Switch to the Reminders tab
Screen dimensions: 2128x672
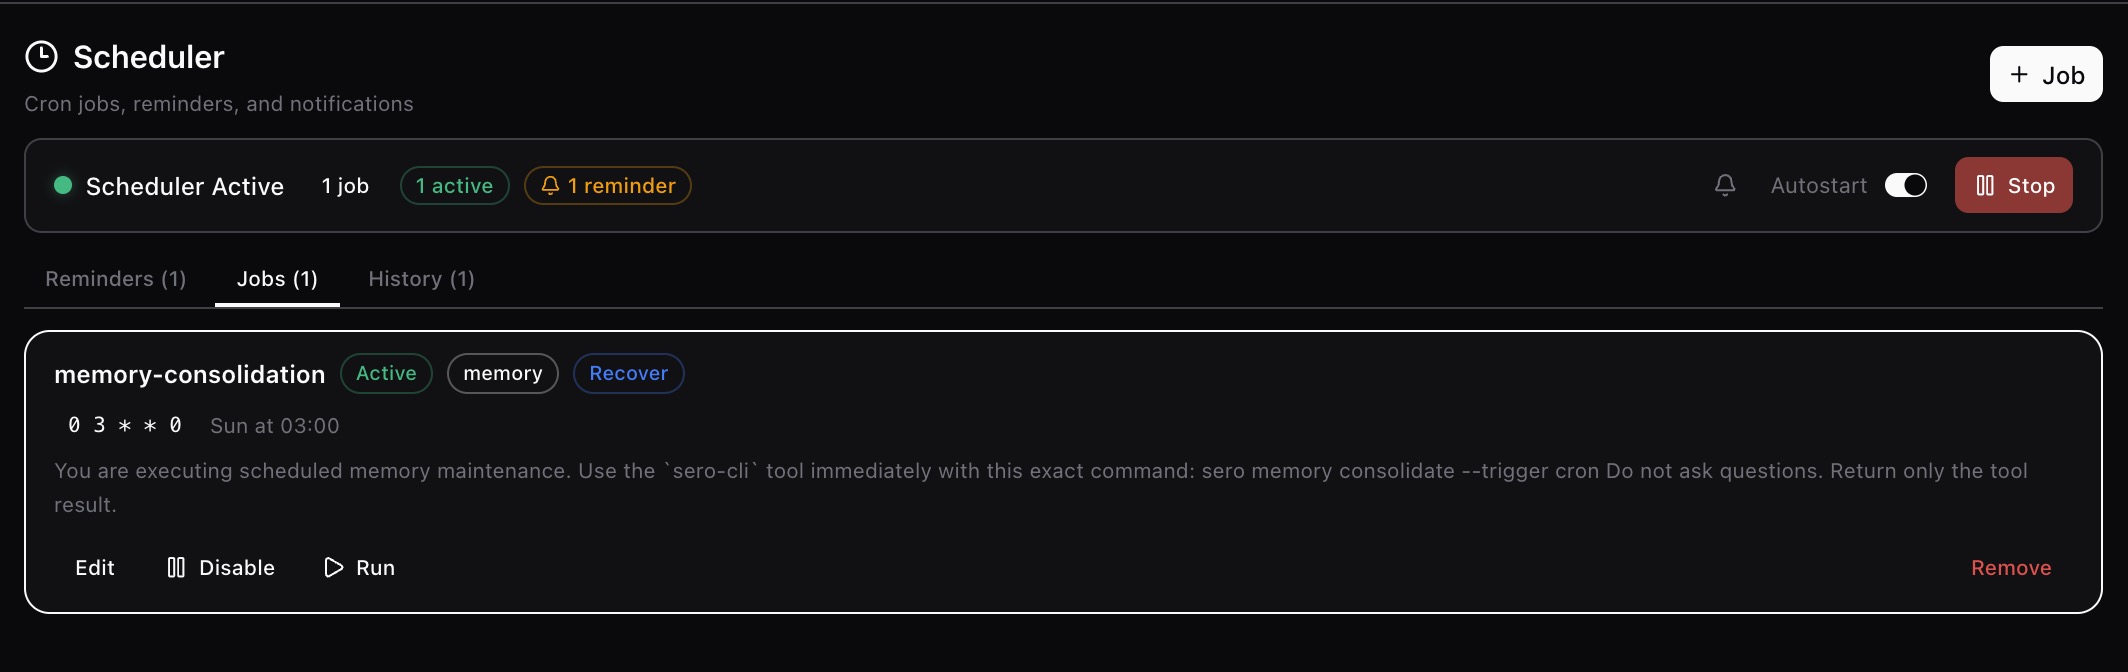coord(116,279)
